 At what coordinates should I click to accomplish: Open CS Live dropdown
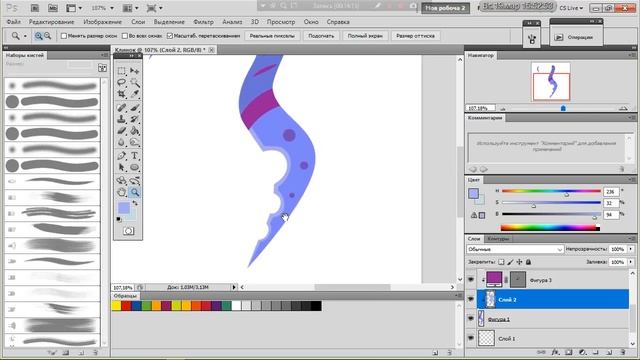(x=571, y=8)
